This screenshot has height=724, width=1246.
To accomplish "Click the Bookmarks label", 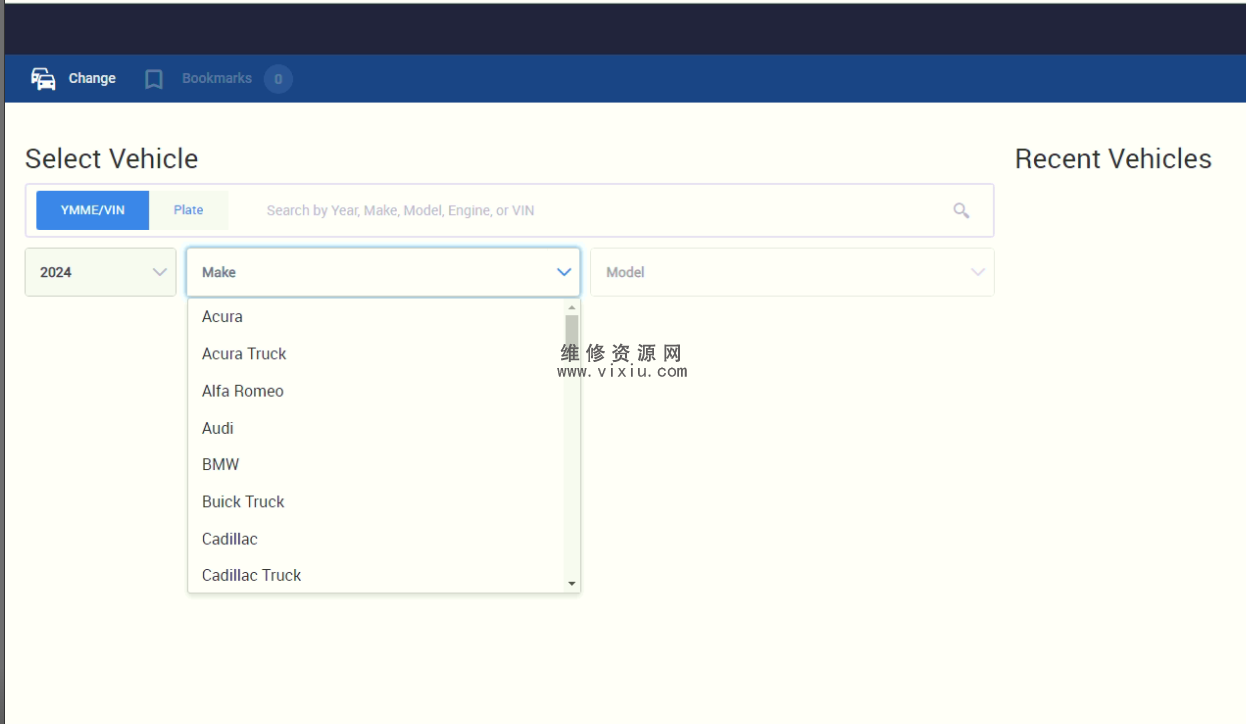I will [217, 78].
